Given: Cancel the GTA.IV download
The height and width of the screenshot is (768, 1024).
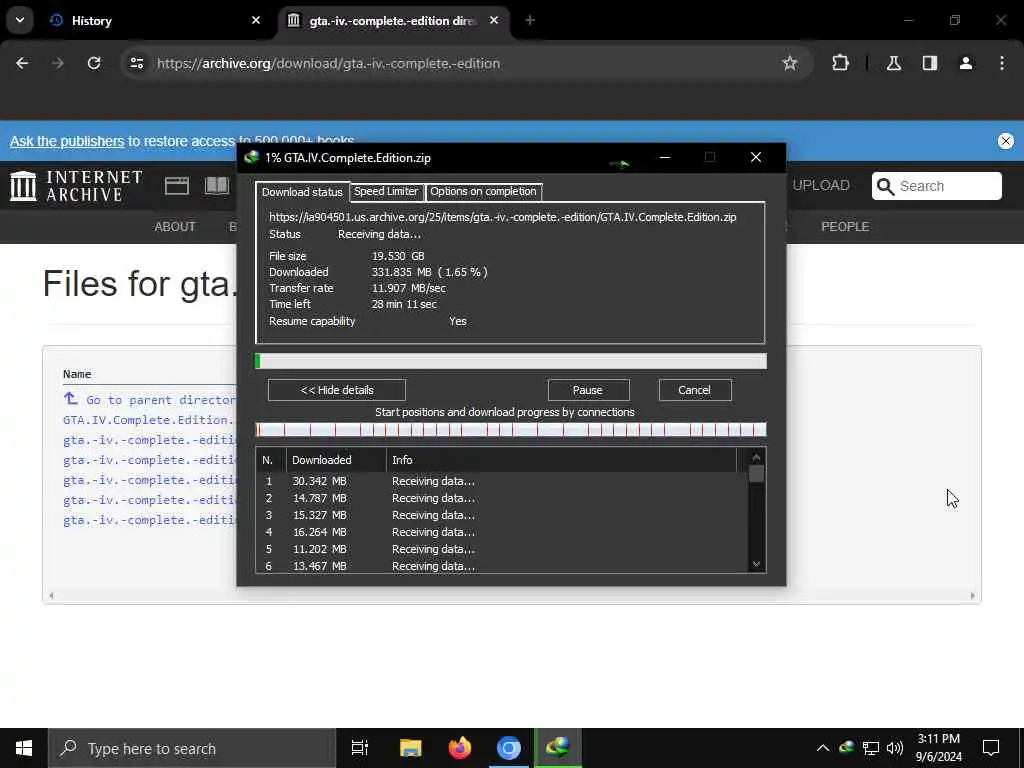Looking at the screenshot, I should [x=695, y=390].
